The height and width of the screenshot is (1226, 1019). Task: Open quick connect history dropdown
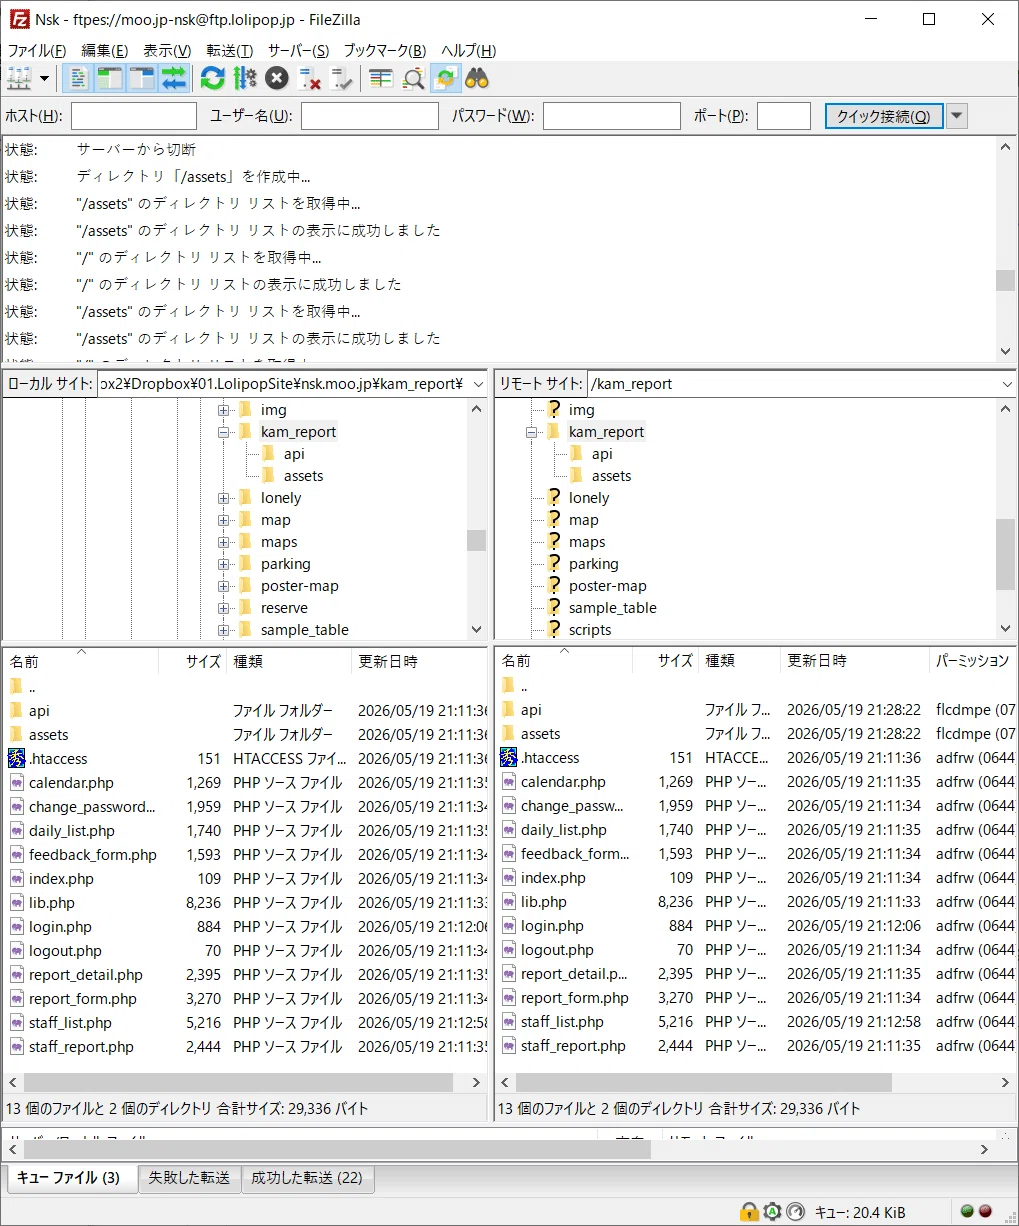pyautogui.click(x=957, y=116)
